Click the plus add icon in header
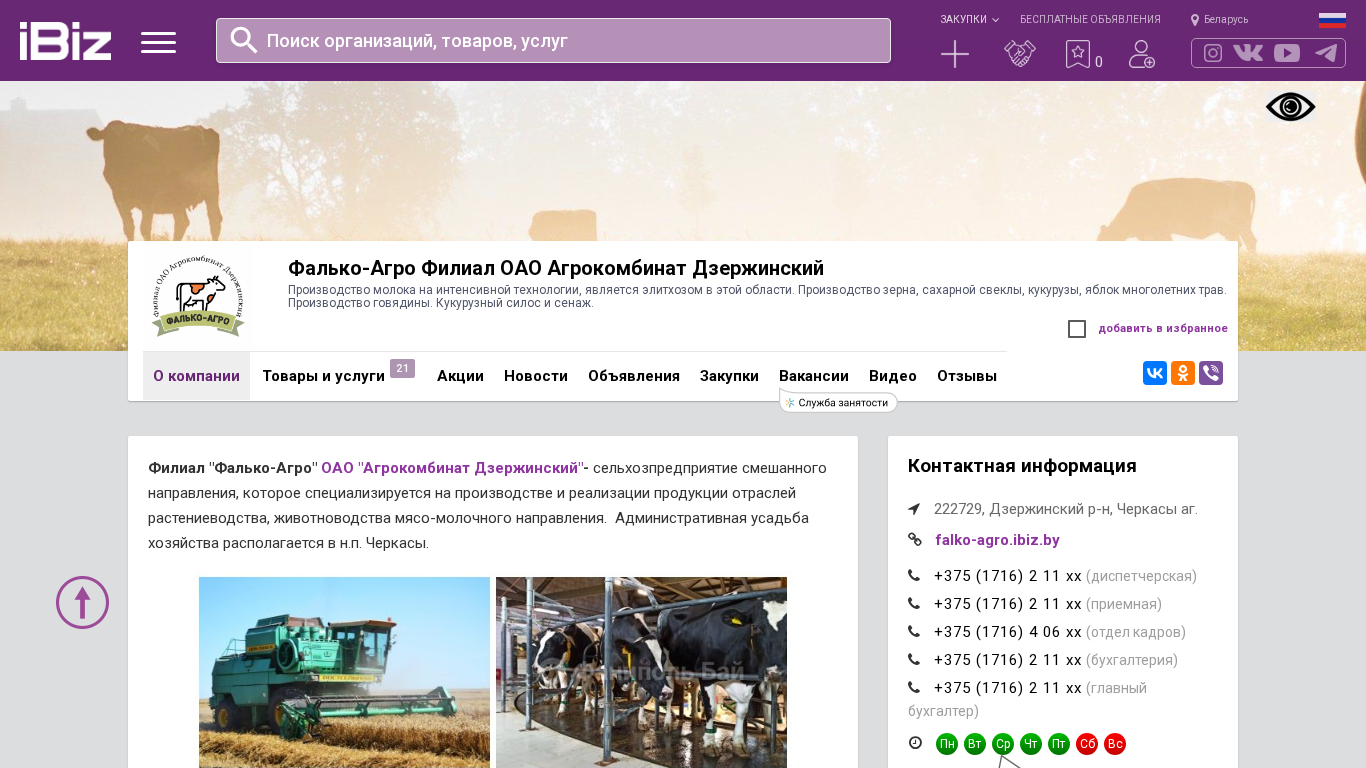Image resolution: width=1366 pixels, height=768 pixels. tap(955, 54)
